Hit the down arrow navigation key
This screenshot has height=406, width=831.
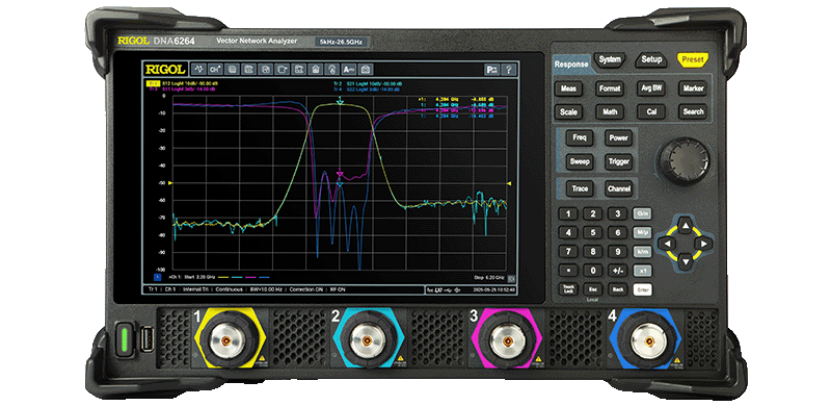point(686,261)
